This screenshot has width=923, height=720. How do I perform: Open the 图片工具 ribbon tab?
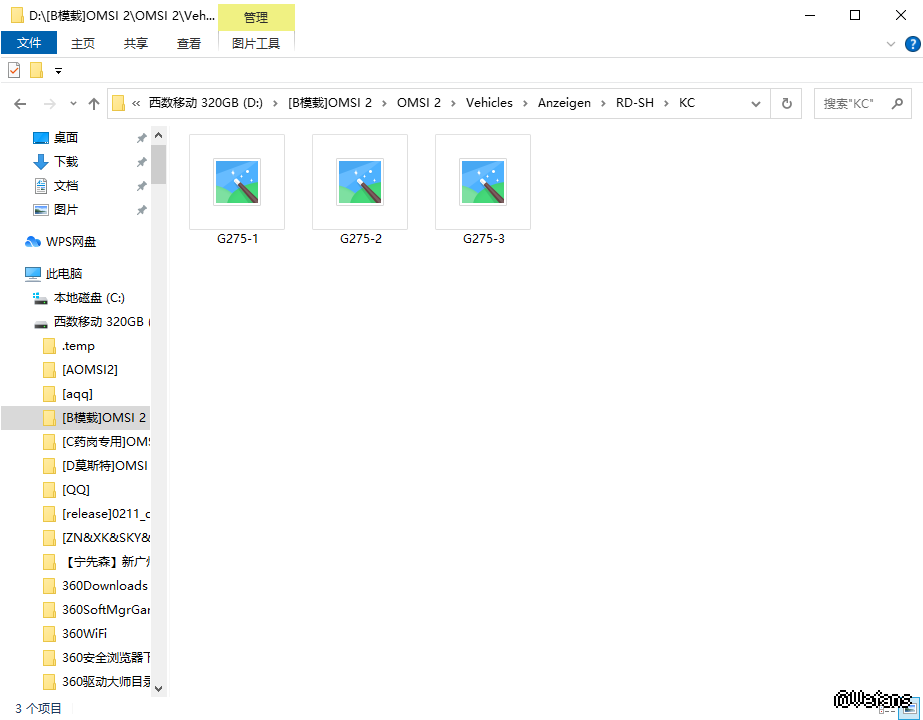pyautogui.click(x=256, y=43)
